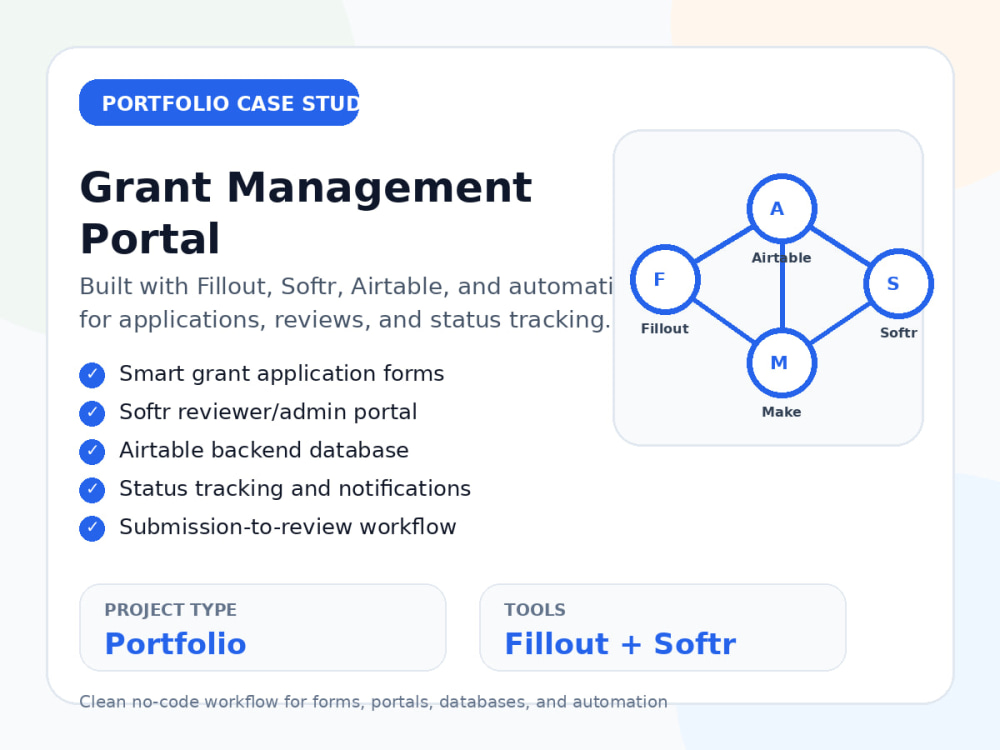
Task: Click the 'Fillout' label under node F
Action: coord(665,328)
